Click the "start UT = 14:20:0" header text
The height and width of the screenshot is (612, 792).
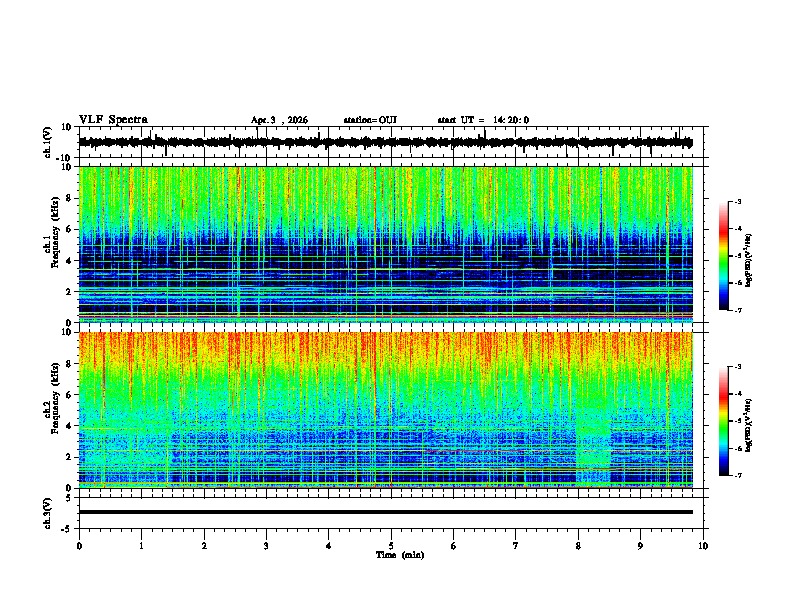(x=483, y=120)
